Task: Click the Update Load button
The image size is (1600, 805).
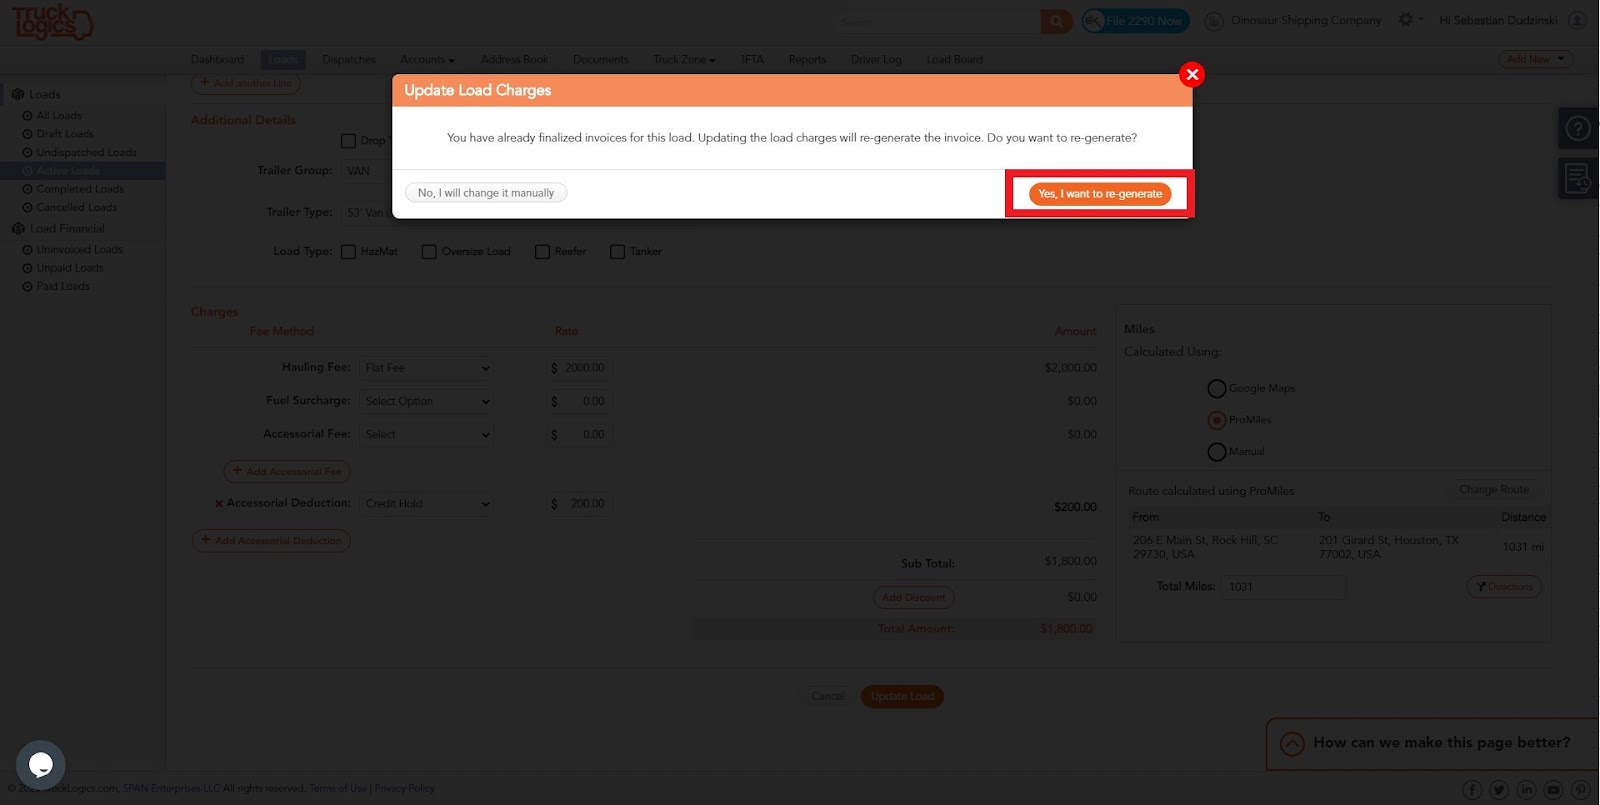Action: [x=902, y=696]
